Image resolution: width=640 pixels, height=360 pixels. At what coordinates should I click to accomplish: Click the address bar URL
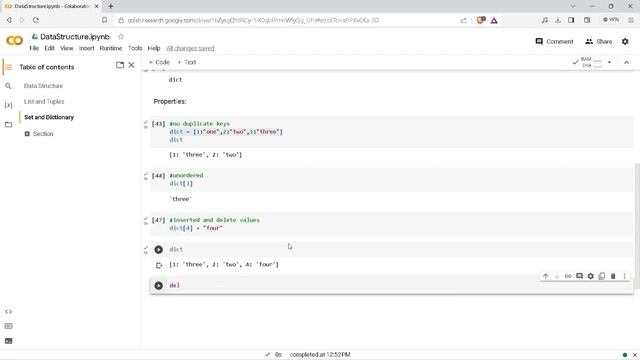point(253,20)
